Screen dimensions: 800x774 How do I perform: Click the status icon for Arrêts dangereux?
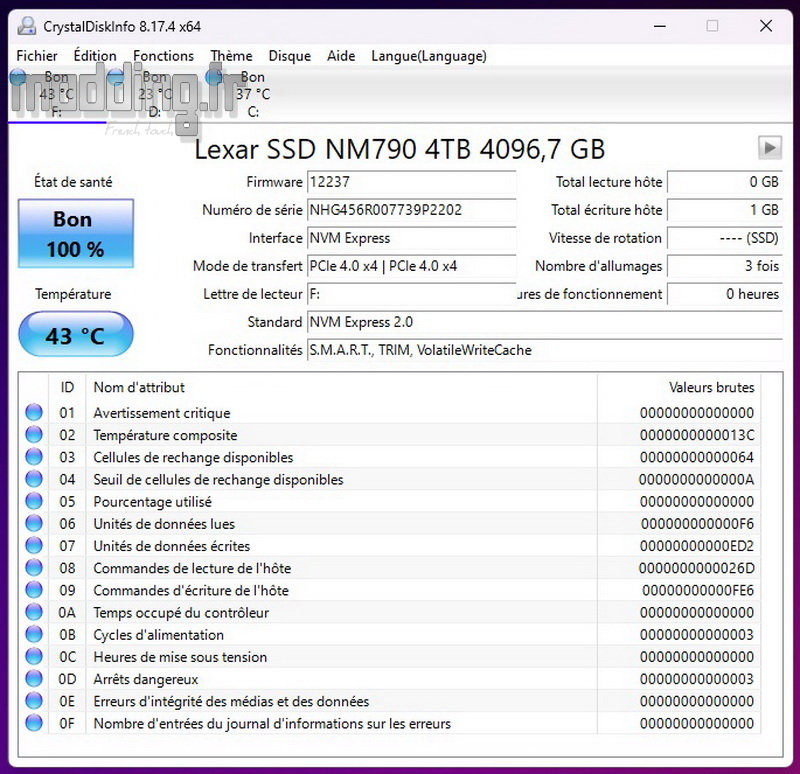34,679
